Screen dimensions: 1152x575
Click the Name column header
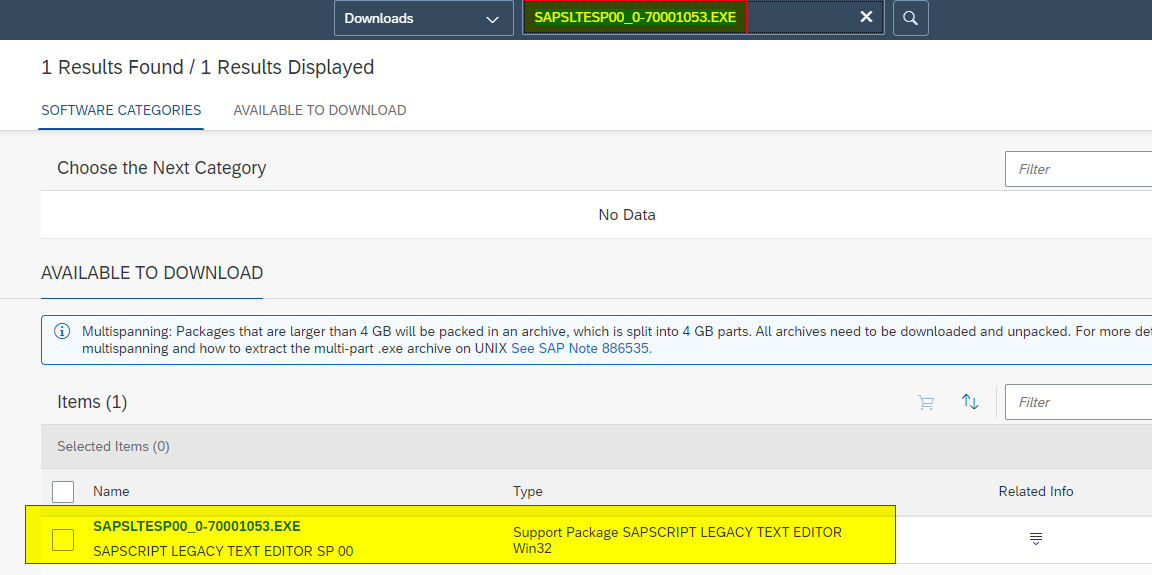coord(111,491)
